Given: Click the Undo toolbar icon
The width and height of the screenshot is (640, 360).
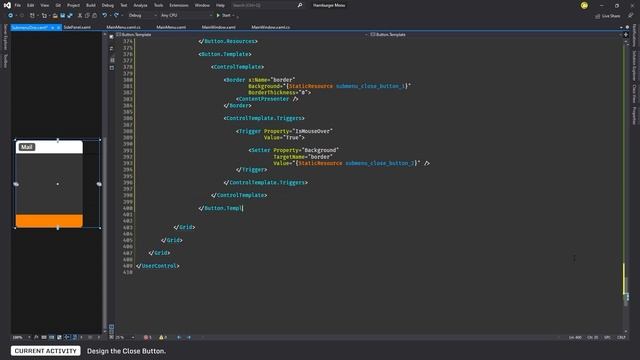Looking at the screenshot, I should point(104,16).
